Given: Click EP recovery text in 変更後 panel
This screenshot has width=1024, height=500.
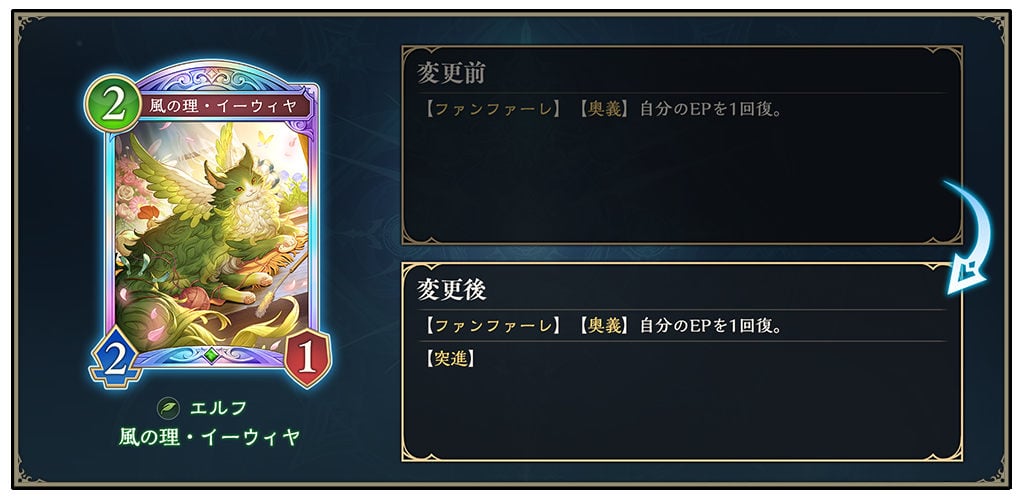Looking at the screenshot, I should 711,325.
